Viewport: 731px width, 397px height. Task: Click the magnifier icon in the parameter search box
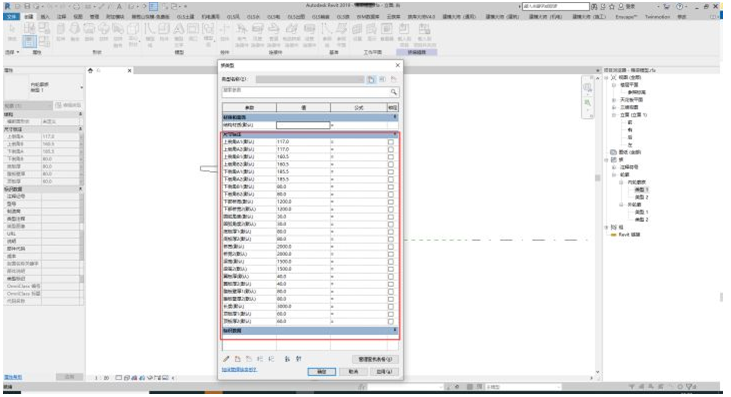[393, 92]
